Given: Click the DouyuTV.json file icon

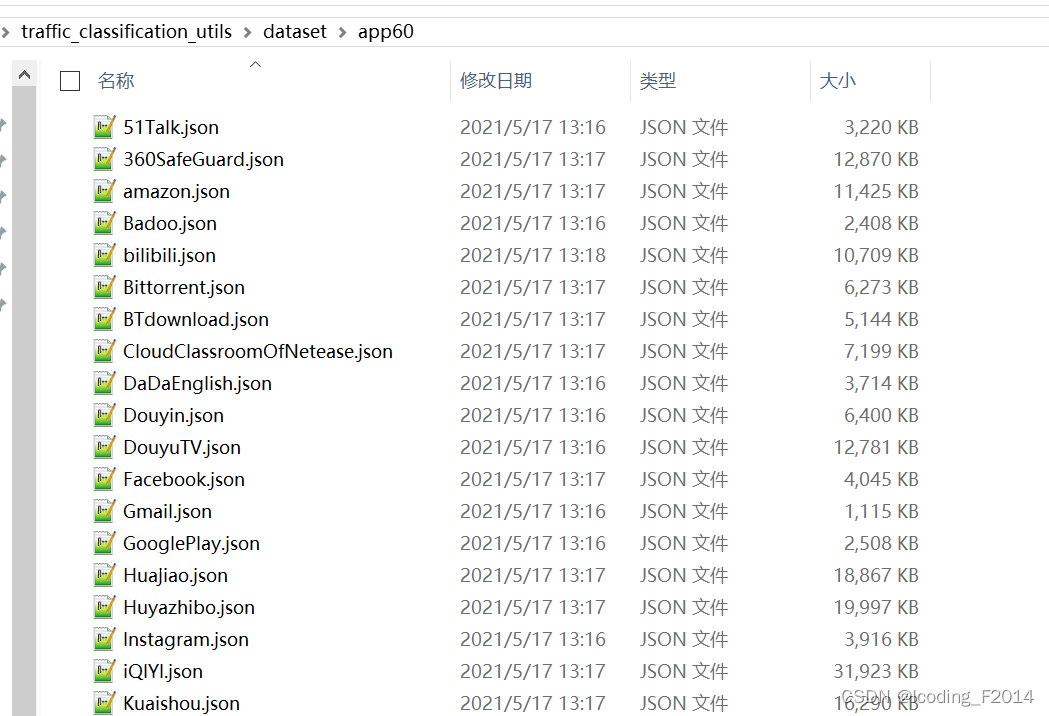Looking at the screenshot, I should point(104,447).
